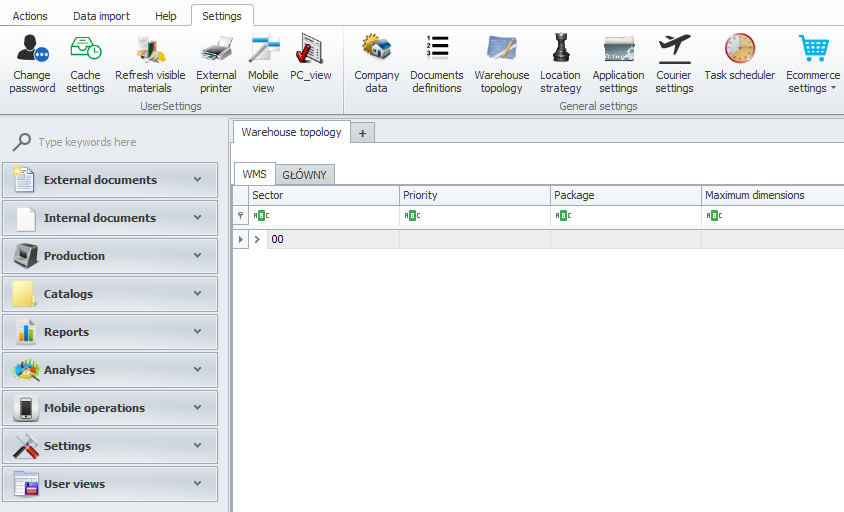The height and width of the screenshot is (512, 844).
Task: Click Priority column filter cell
Action: (x=475, y=215)
